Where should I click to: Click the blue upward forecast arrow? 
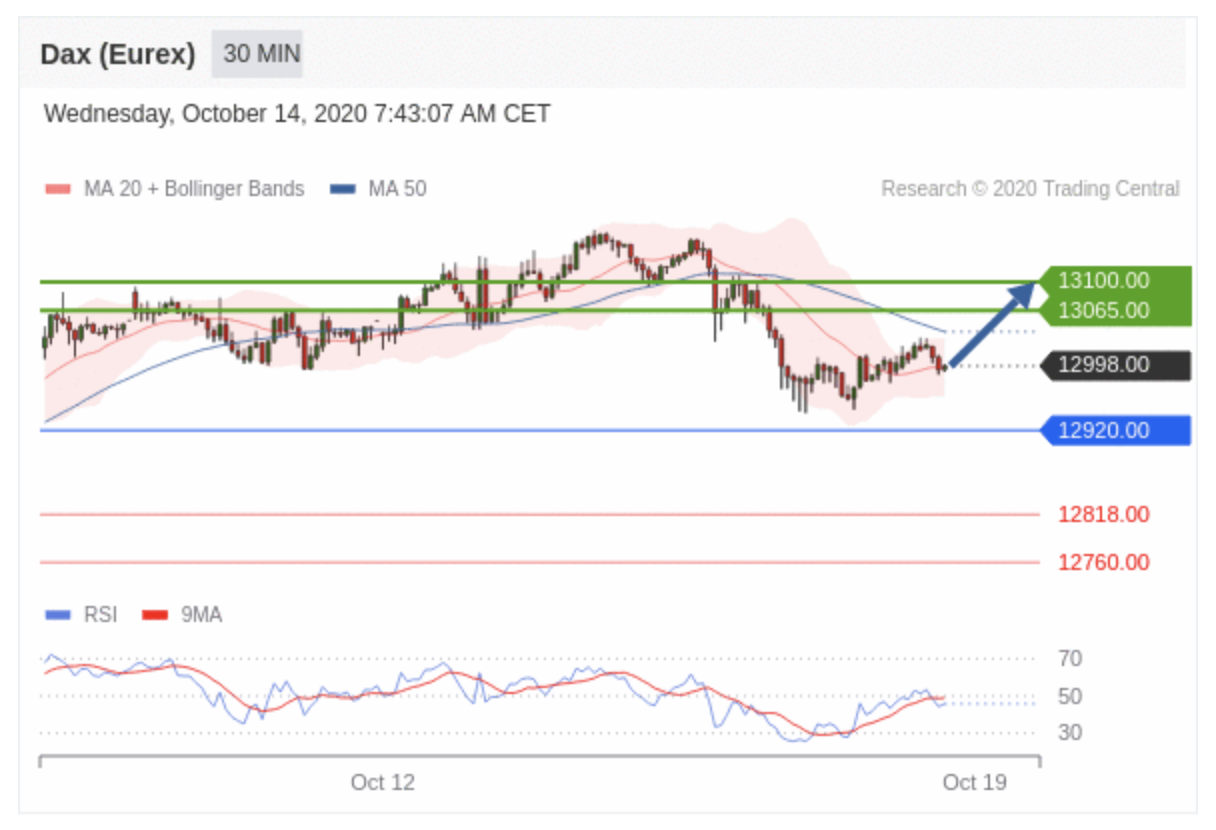coord(992,324)
